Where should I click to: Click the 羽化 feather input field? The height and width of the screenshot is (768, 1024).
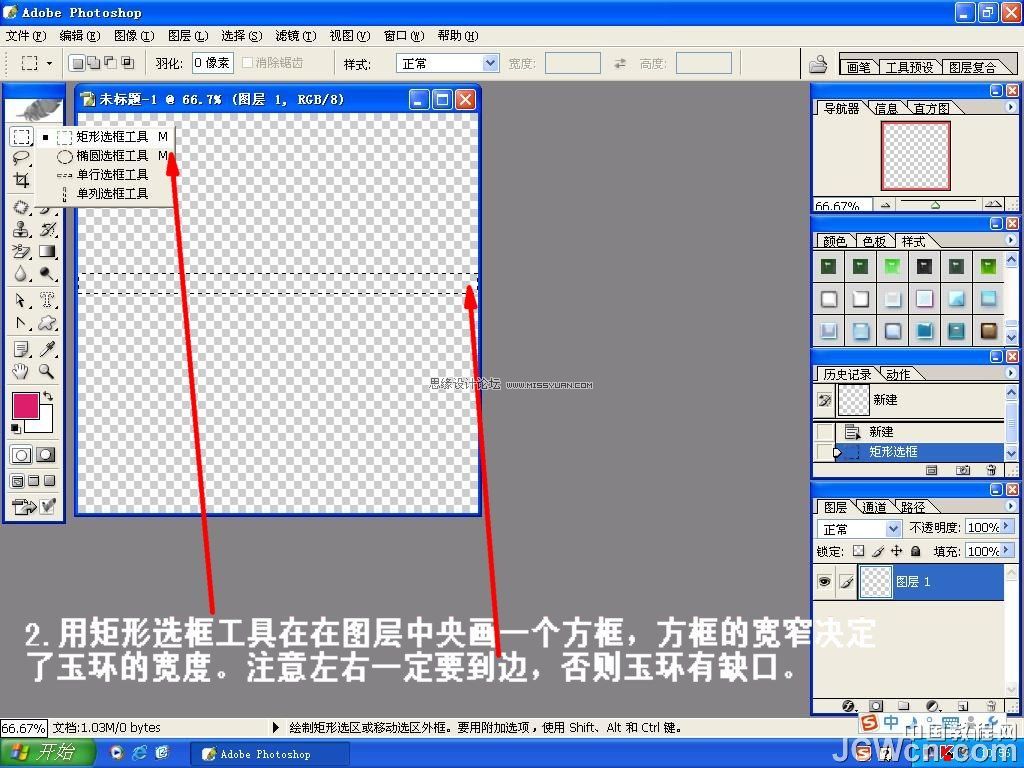click(212, 63)
